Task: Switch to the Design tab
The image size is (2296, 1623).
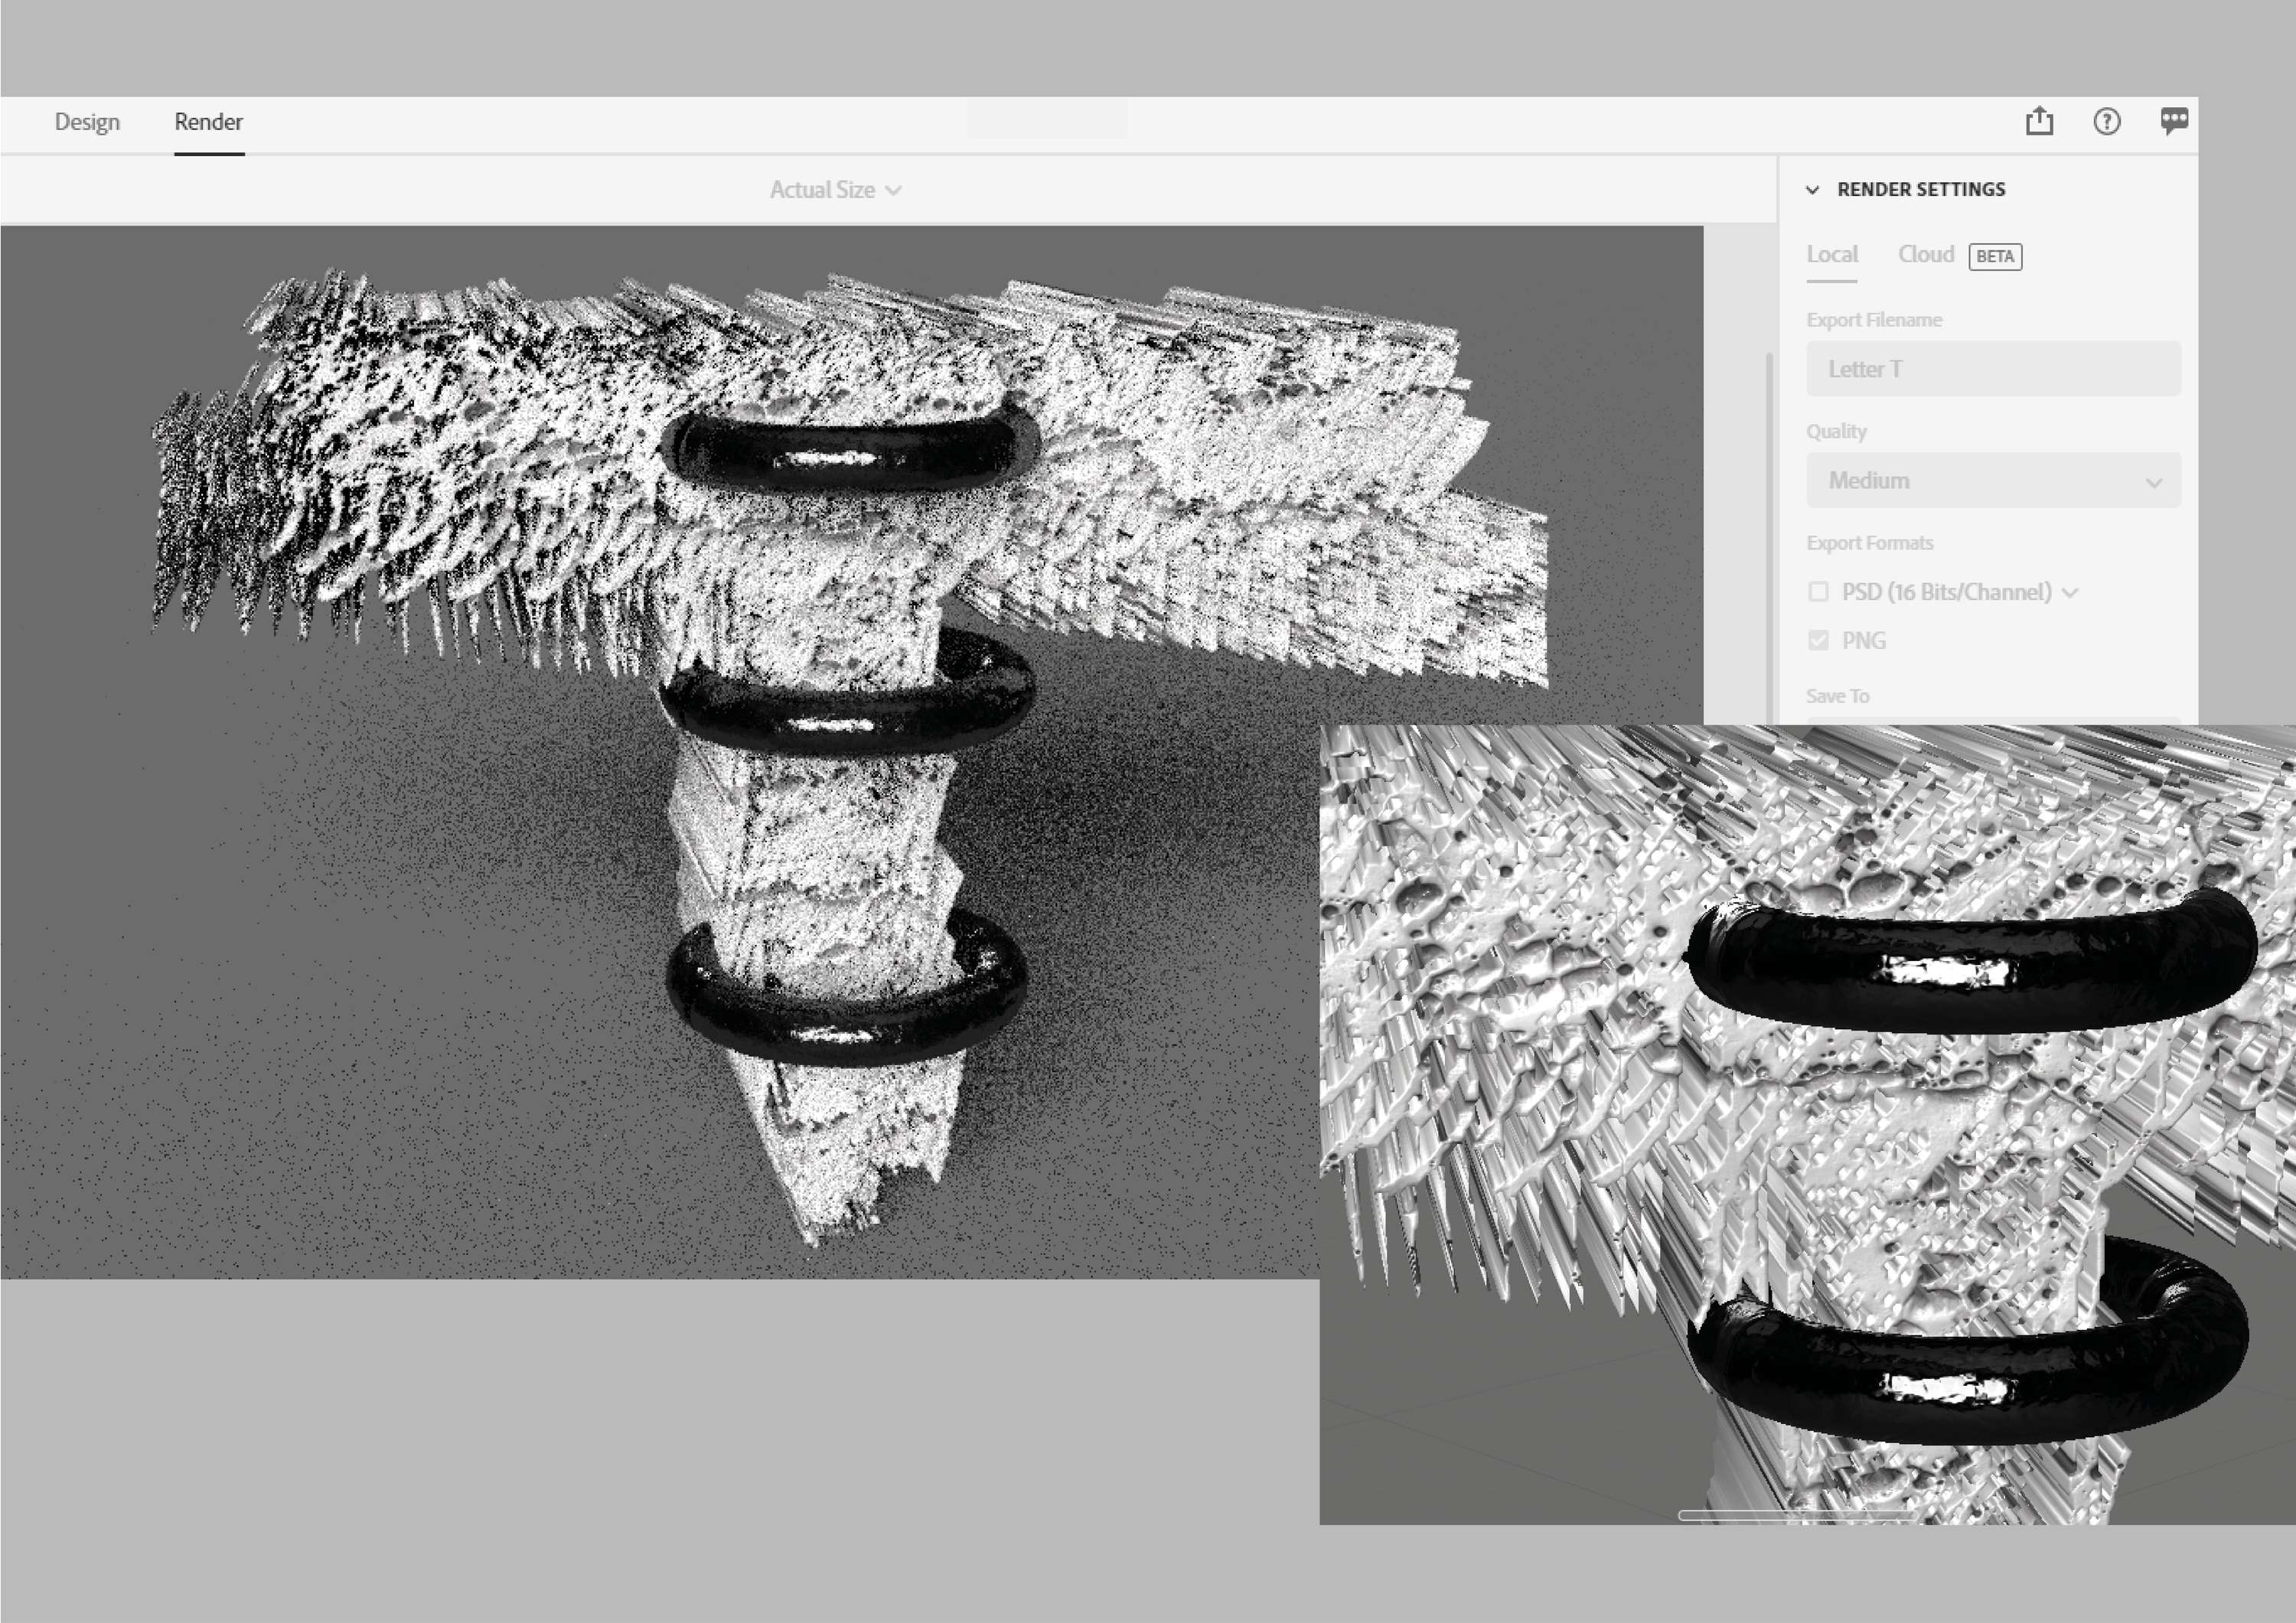Action: (87, 122)
